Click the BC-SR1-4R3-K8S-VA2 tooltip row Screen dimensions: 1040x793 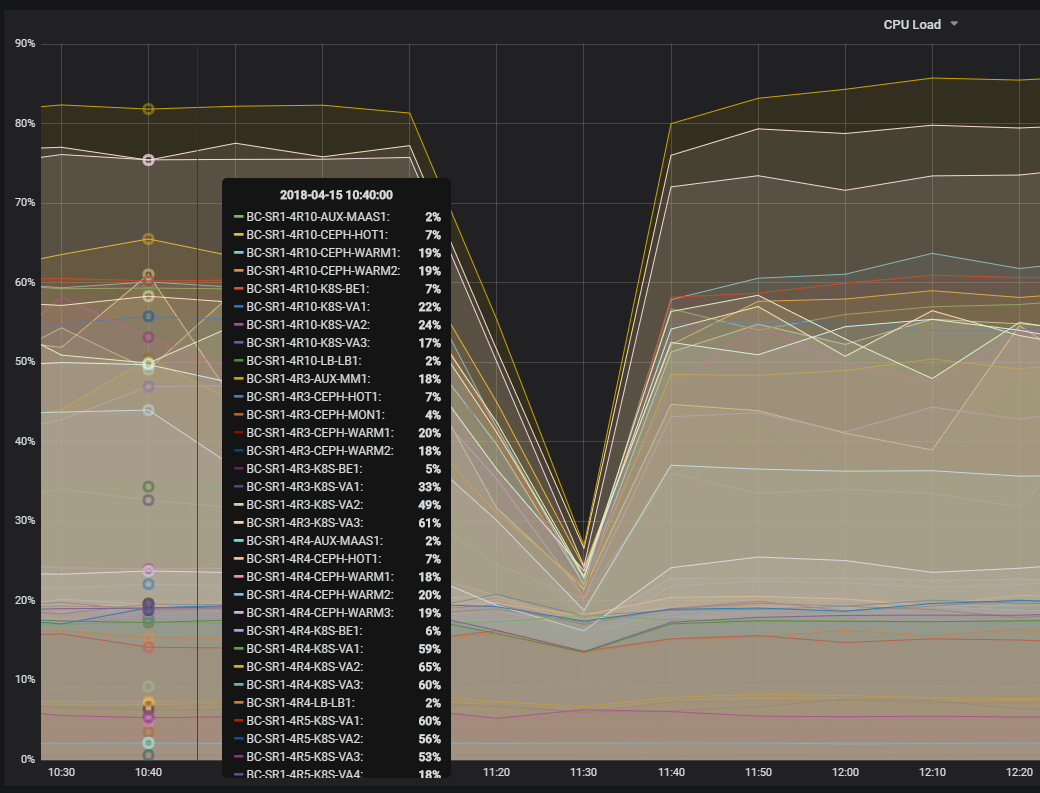tap(337, 505)
